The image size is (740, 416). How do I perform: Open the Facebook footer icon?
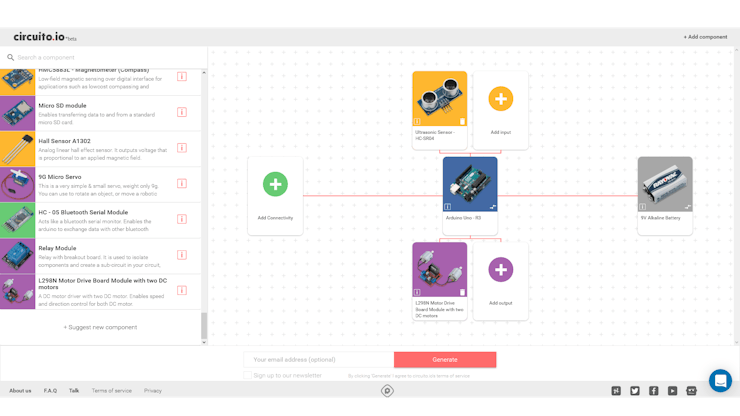coord(654,391)
